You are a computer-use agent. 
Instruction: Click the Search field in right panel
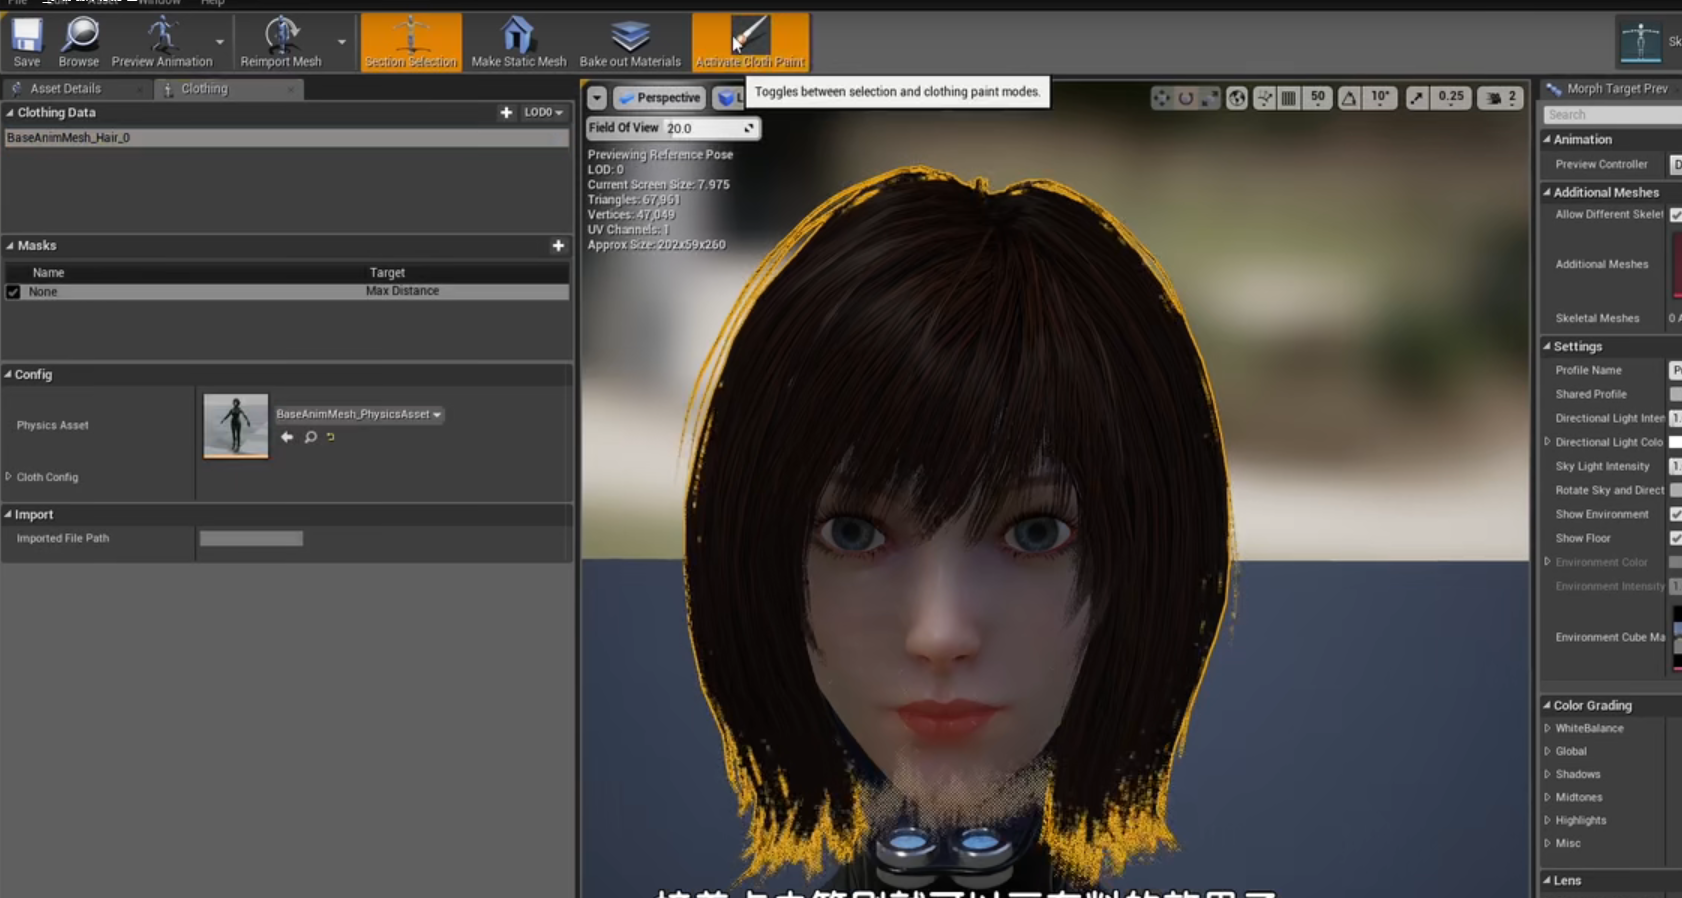tap(1612, 115)
